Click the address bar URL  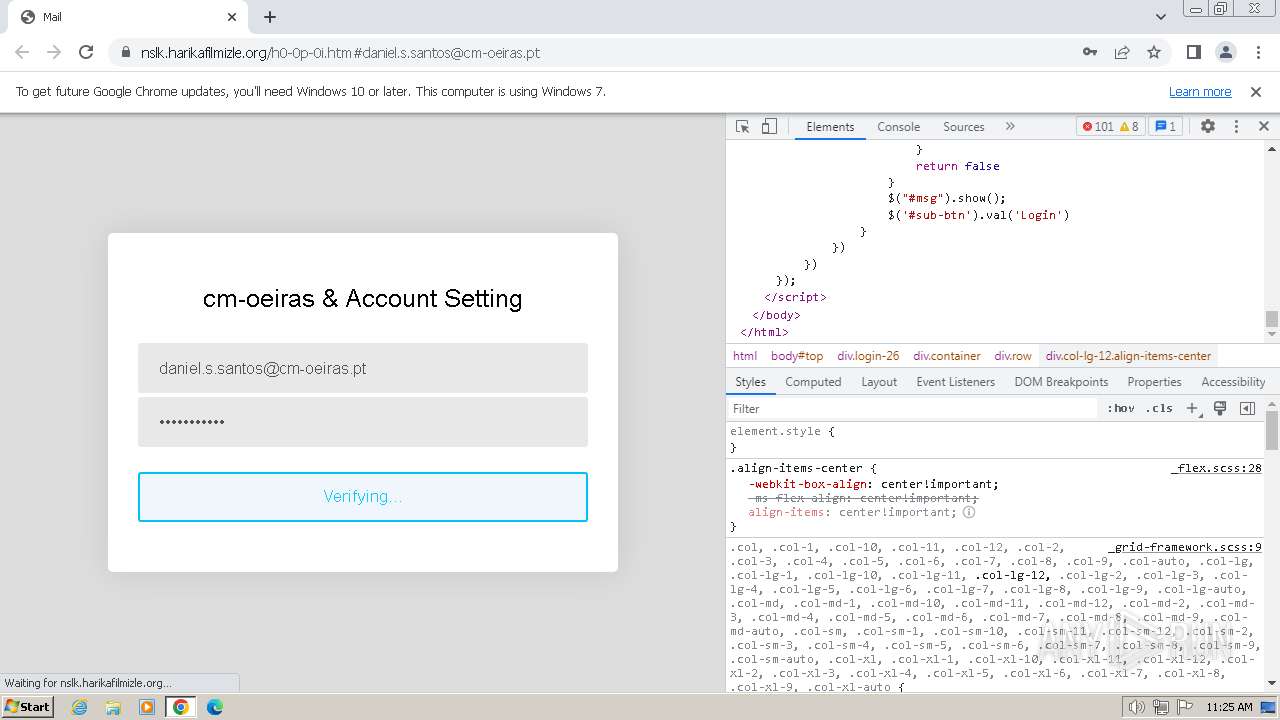[340, 53]
